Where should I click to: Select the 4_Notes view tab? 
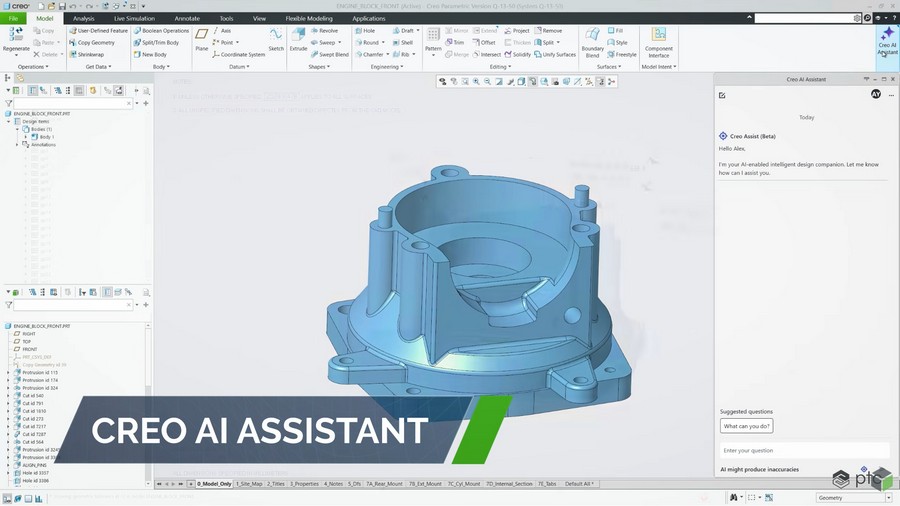(333, 484)
